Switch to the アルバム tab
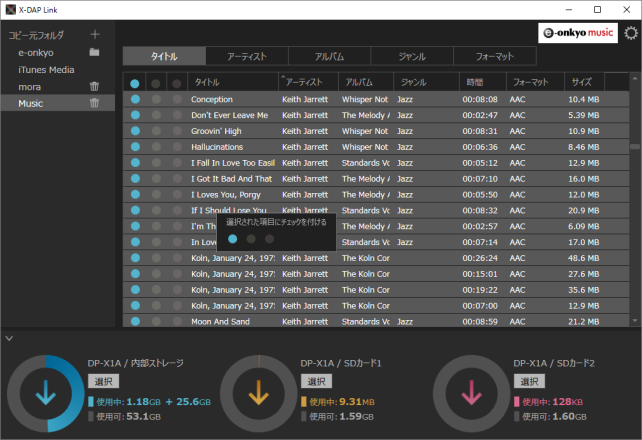642x440 pixels. coord(329,56)
